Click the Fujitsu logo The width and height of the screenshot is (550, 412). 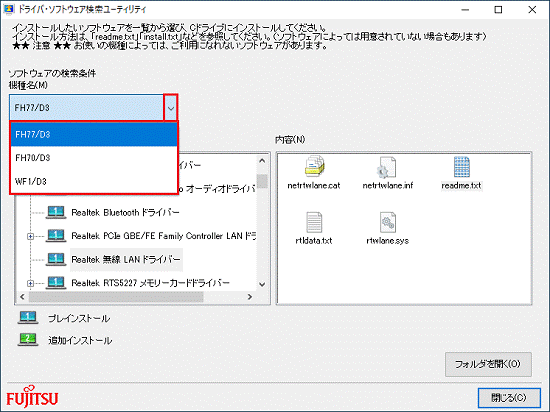click(32, 397)
